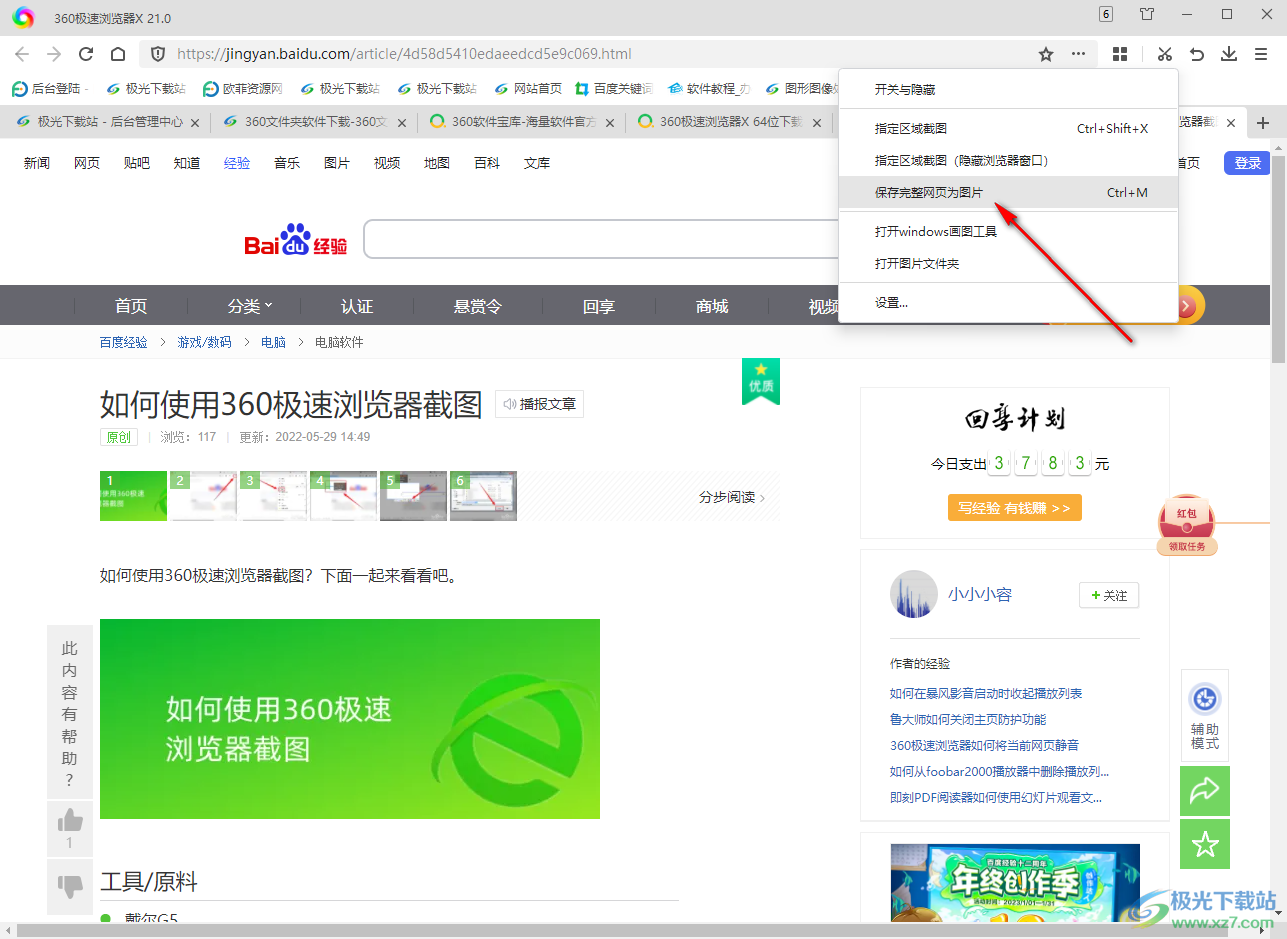Click the 红包 领取任务 badge
1287x939 pixels.
[x=1186, y=525]
